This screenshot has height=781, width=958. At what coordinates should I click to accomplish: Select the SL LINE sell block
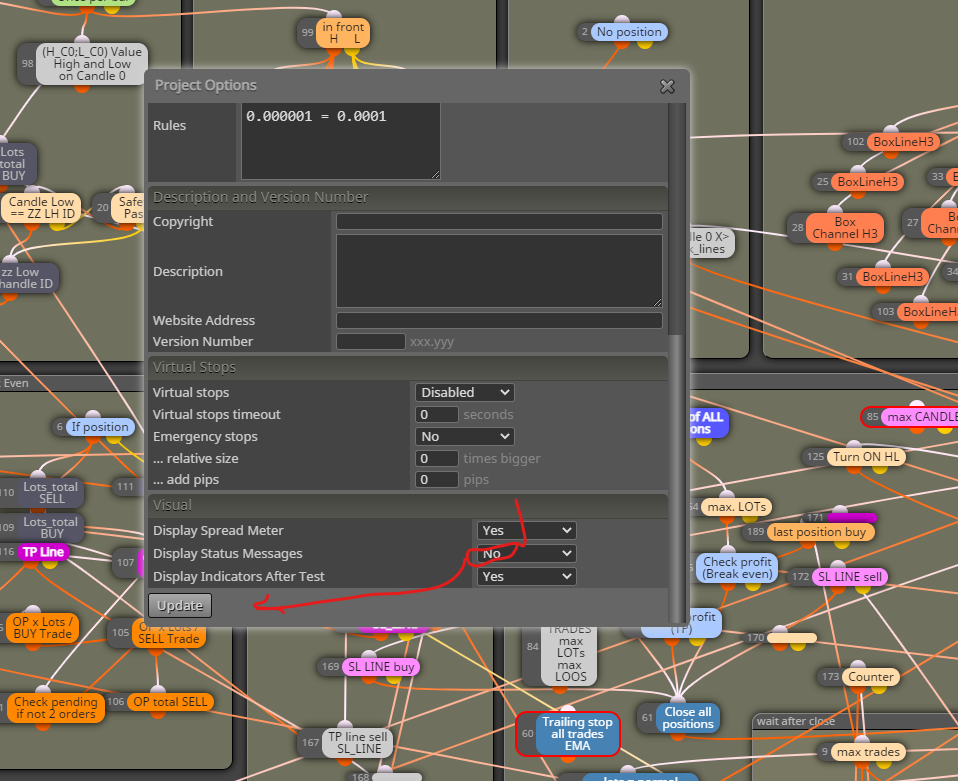coord(850,576)
